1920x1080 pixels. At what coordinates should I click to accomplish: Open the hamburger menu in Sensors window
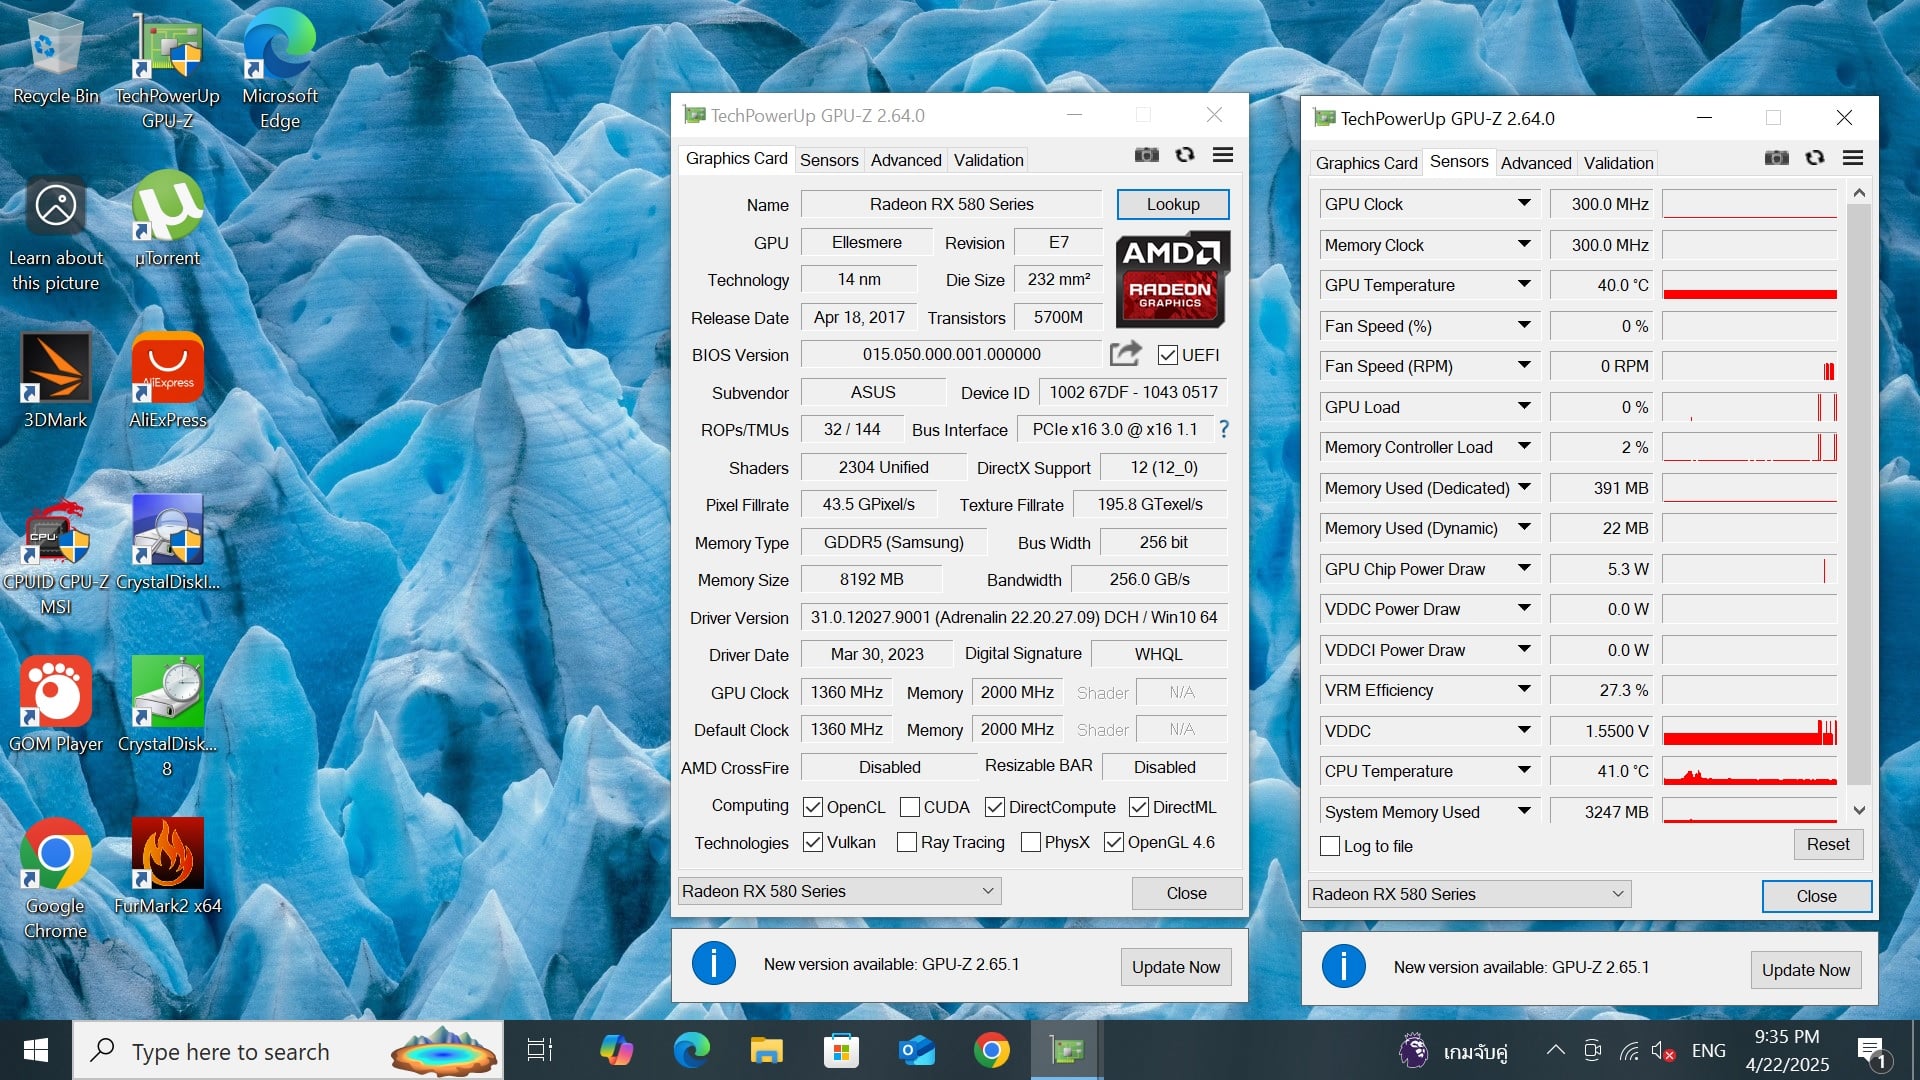point(1853,158)
